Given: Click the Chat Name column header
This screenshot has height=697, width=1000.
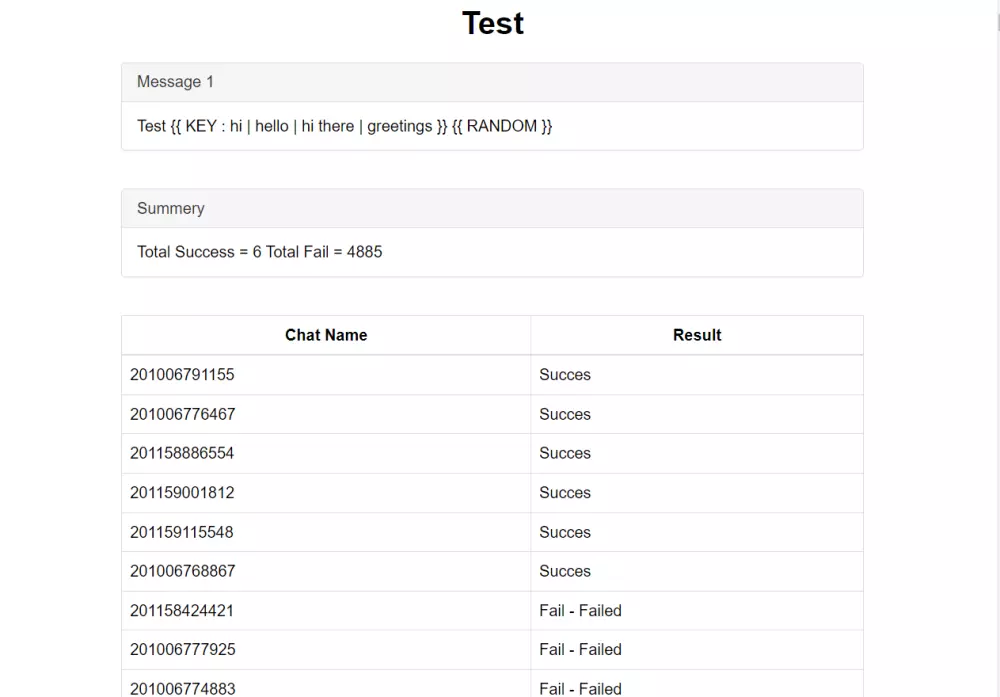Looking at the screenshot, I should coord(326,335).
